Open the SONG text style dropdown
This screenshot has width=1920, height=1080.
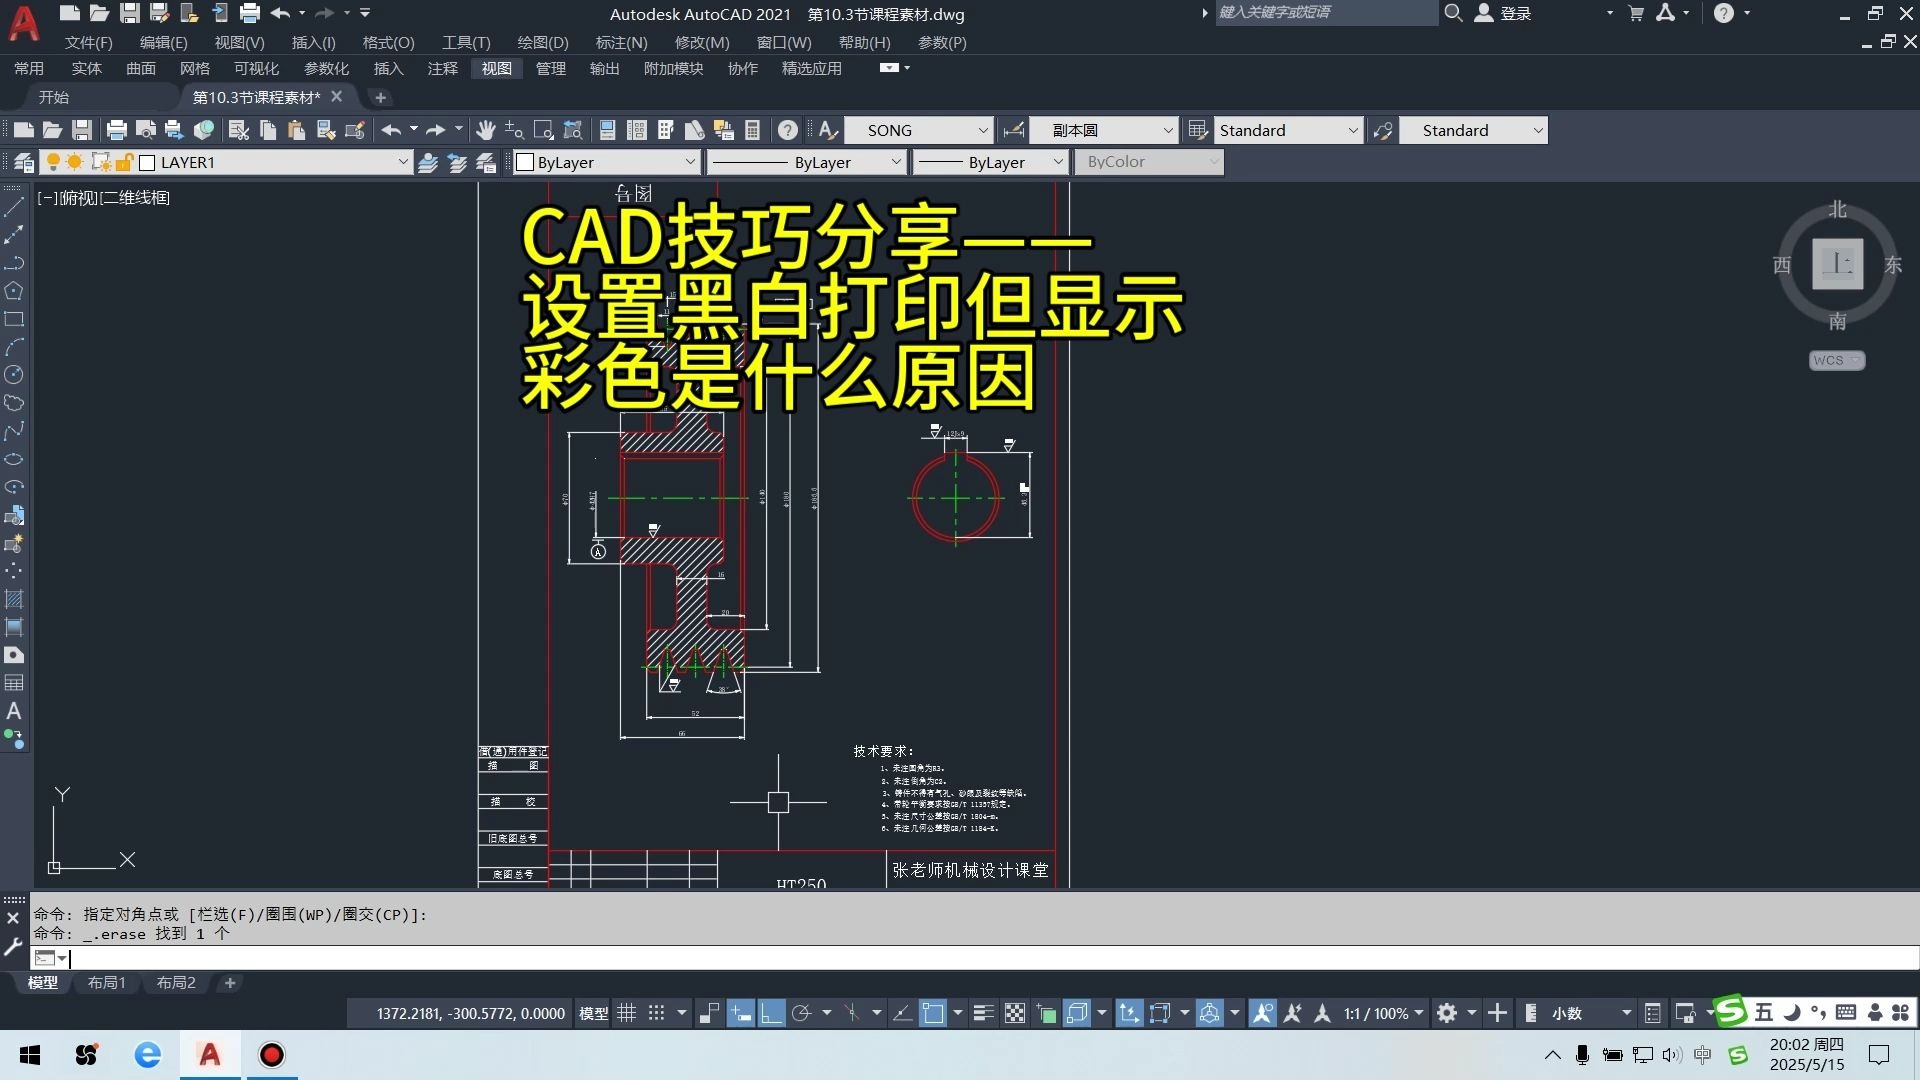point(983,130)
